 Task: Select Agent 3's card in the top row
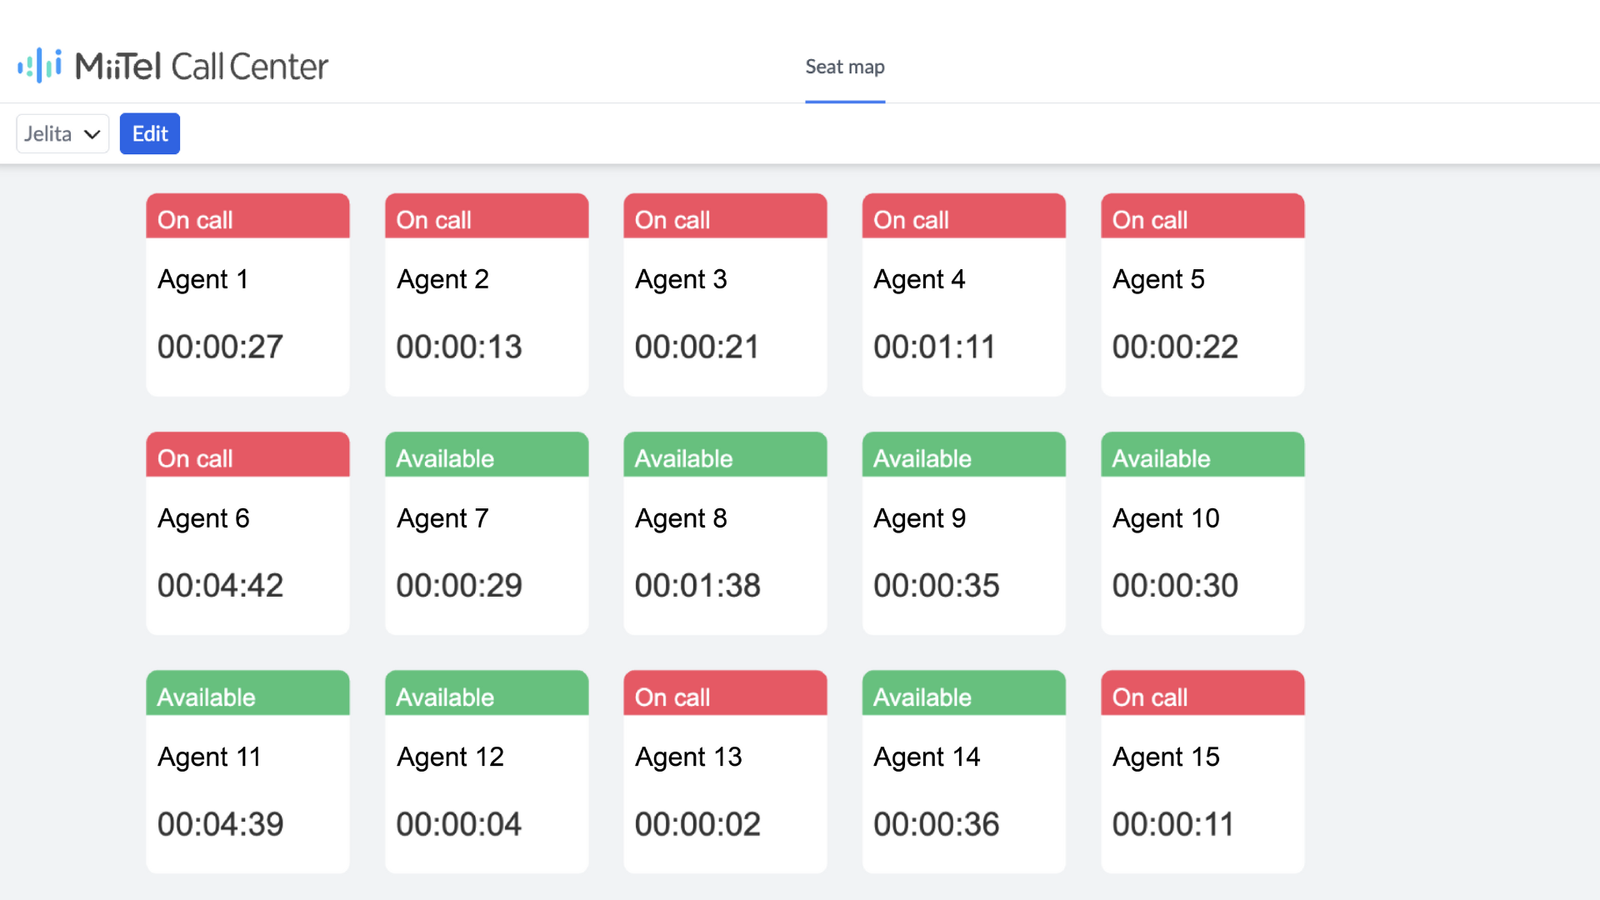click(x=724, y=293)
